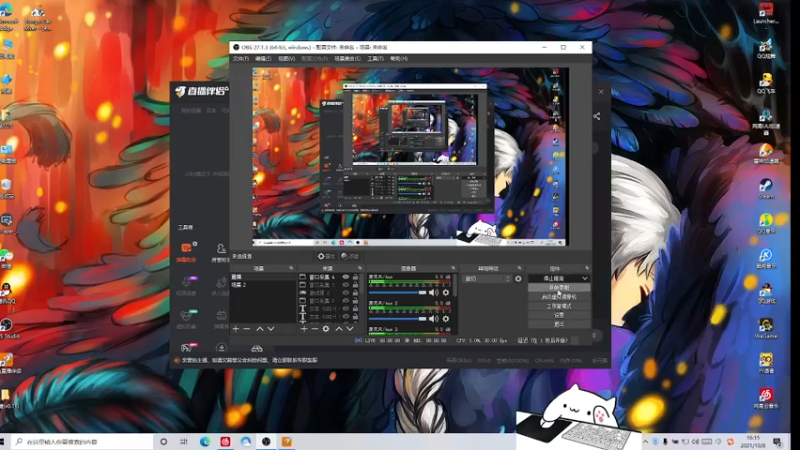
Task: Pop out the 来源 dock using its header icon
Action: [x=360, y=268]
